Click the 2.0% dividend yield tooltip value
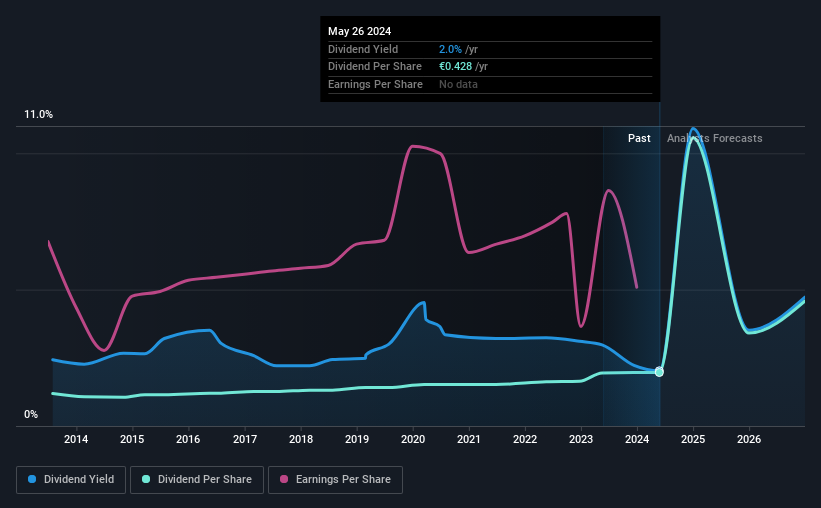 click(x=450, y=49)
